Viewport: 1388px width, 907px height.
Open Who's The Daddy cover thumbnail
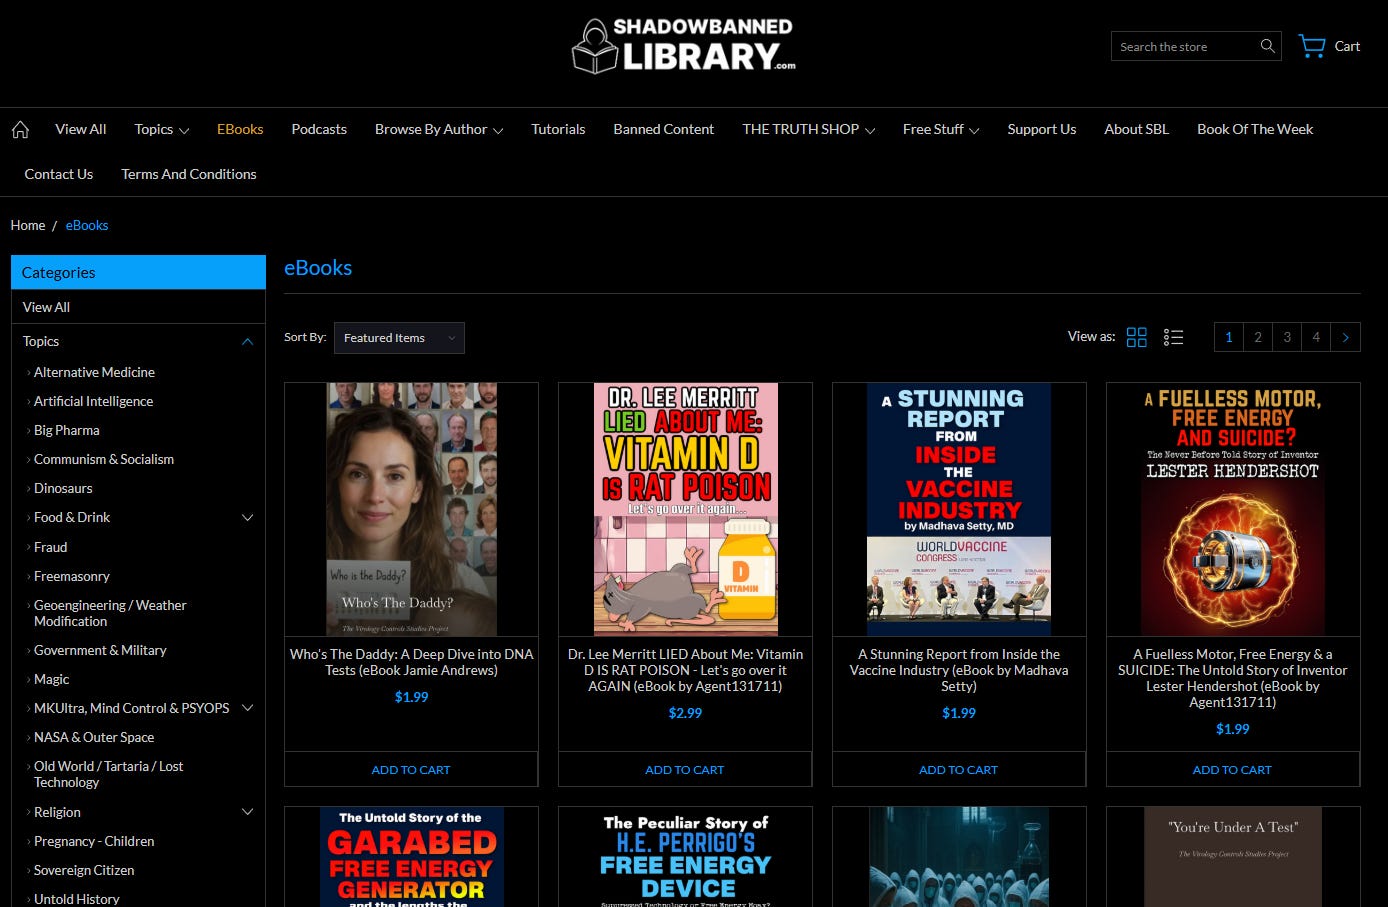411,509
